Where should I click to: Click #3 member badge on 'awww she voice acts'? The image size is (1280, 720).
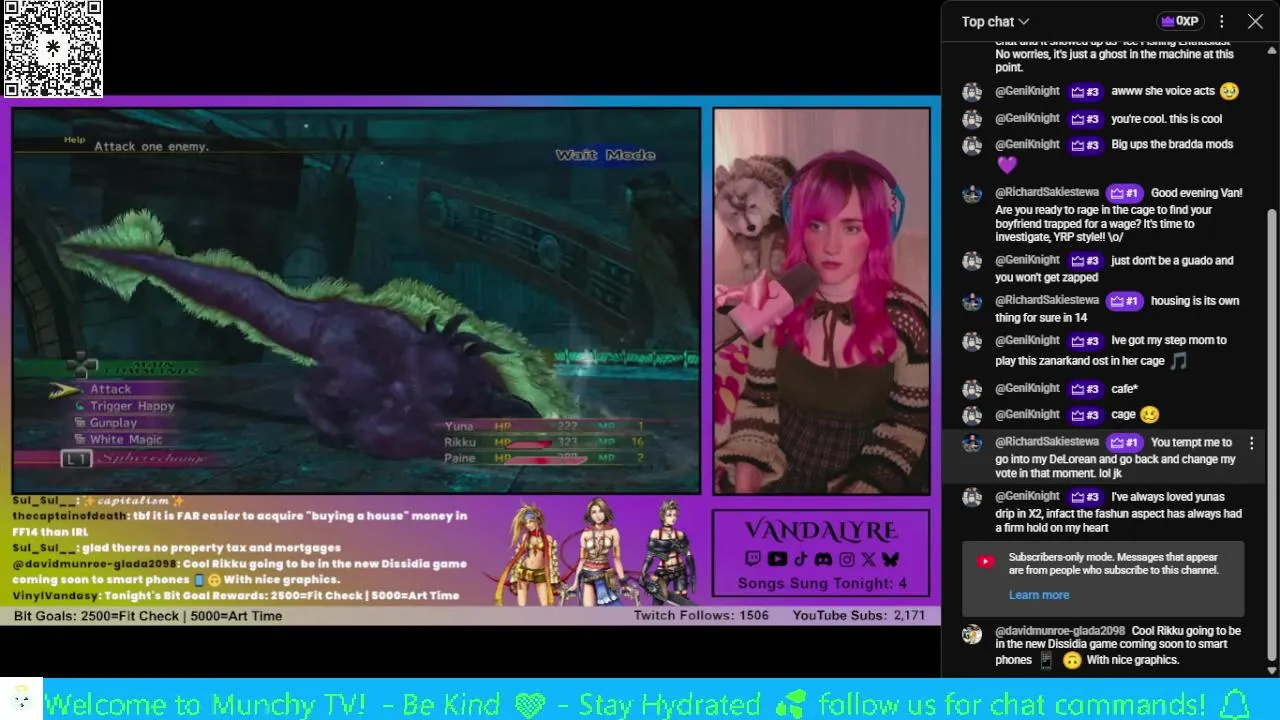(x=1084, y=92)
